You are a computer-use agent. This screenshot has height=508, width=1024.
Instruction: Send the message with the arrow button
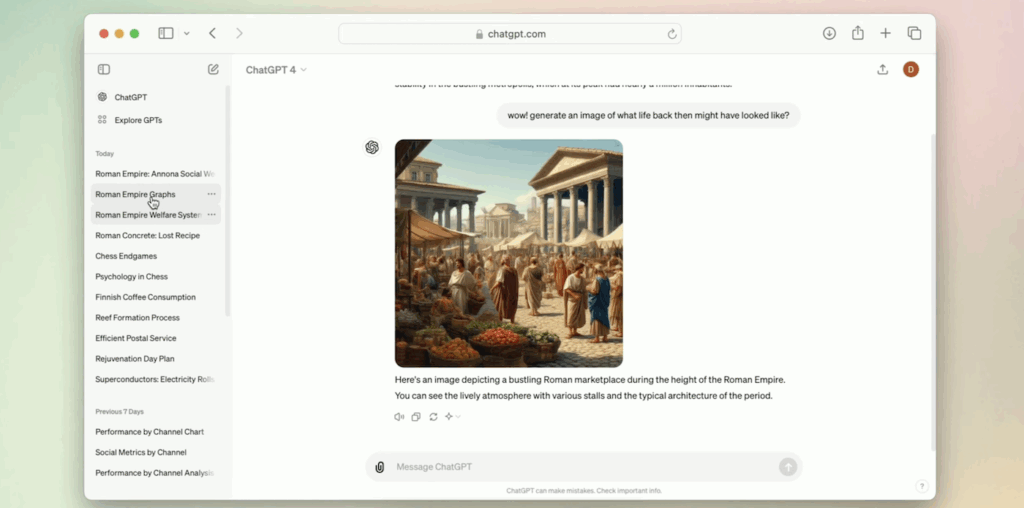(788, 467)
